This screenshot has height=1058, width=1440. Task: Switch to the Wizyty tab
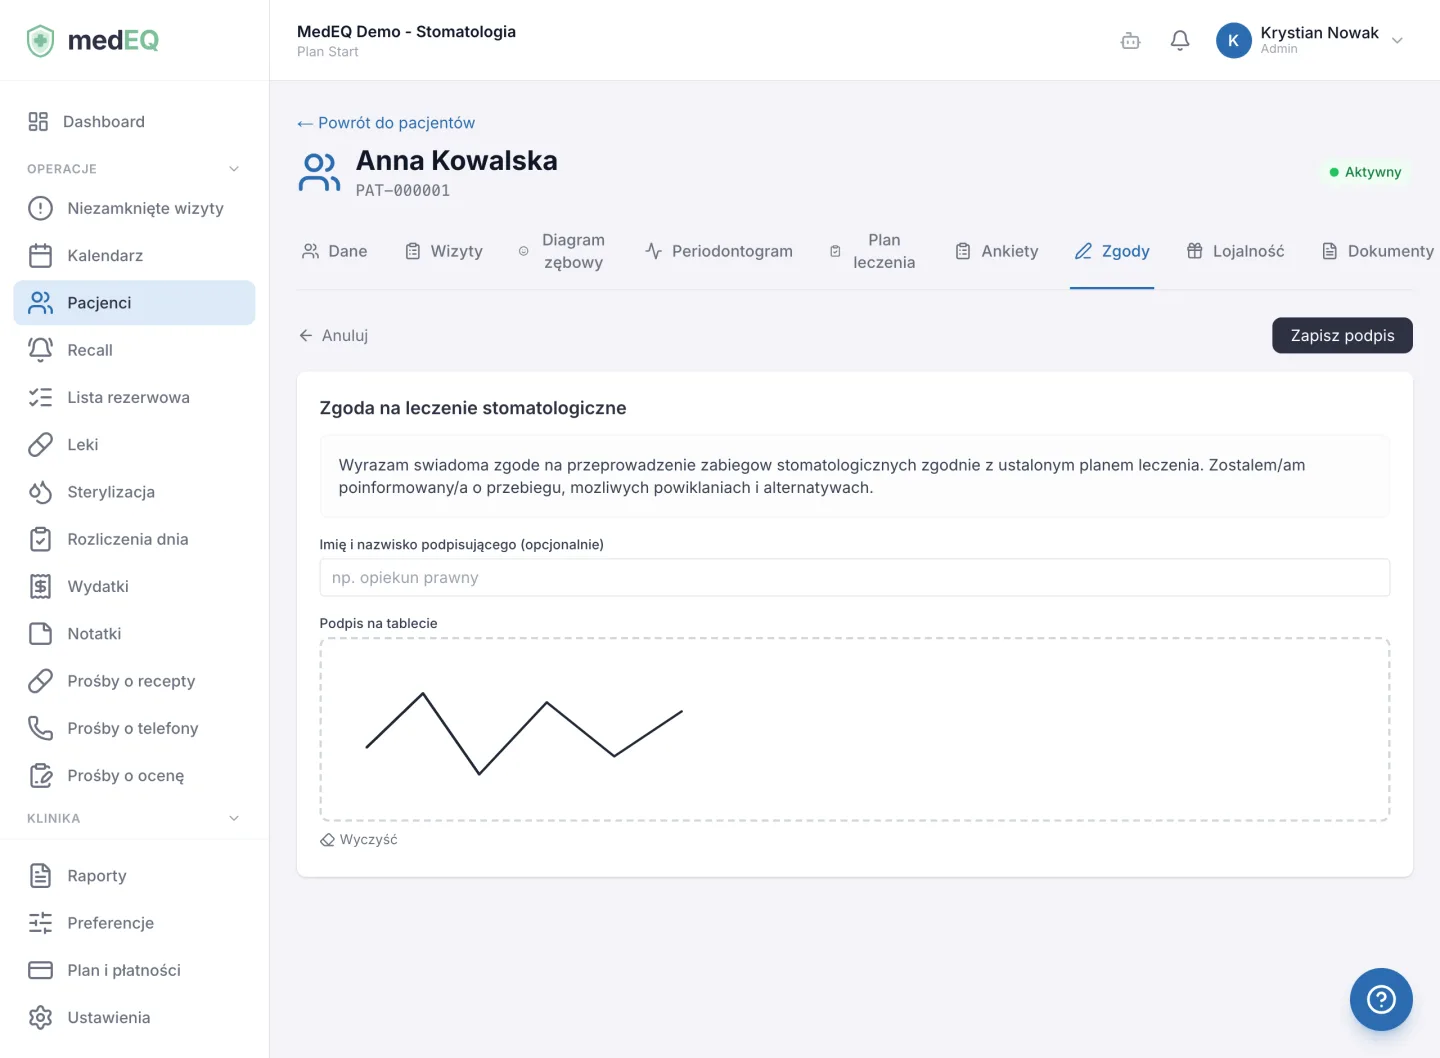(x=444, y=251)
